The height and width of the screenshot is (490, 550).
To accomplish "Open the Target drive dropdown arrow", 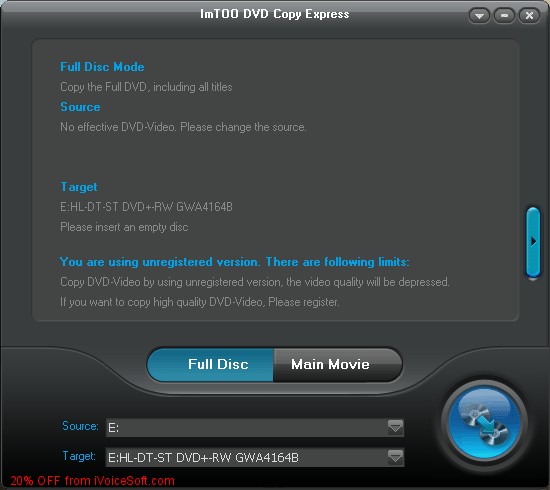I will point(395,457).
